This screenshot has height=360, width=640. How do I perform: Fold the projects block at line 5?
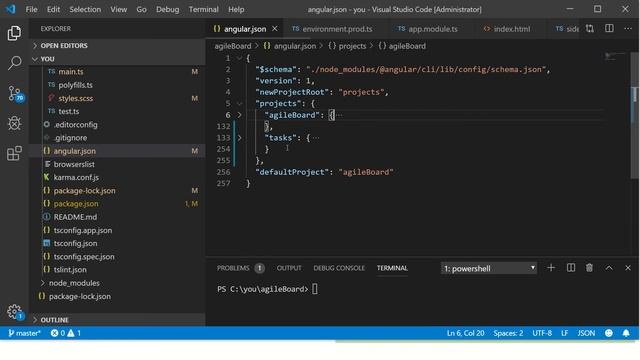tap(240, 104)
